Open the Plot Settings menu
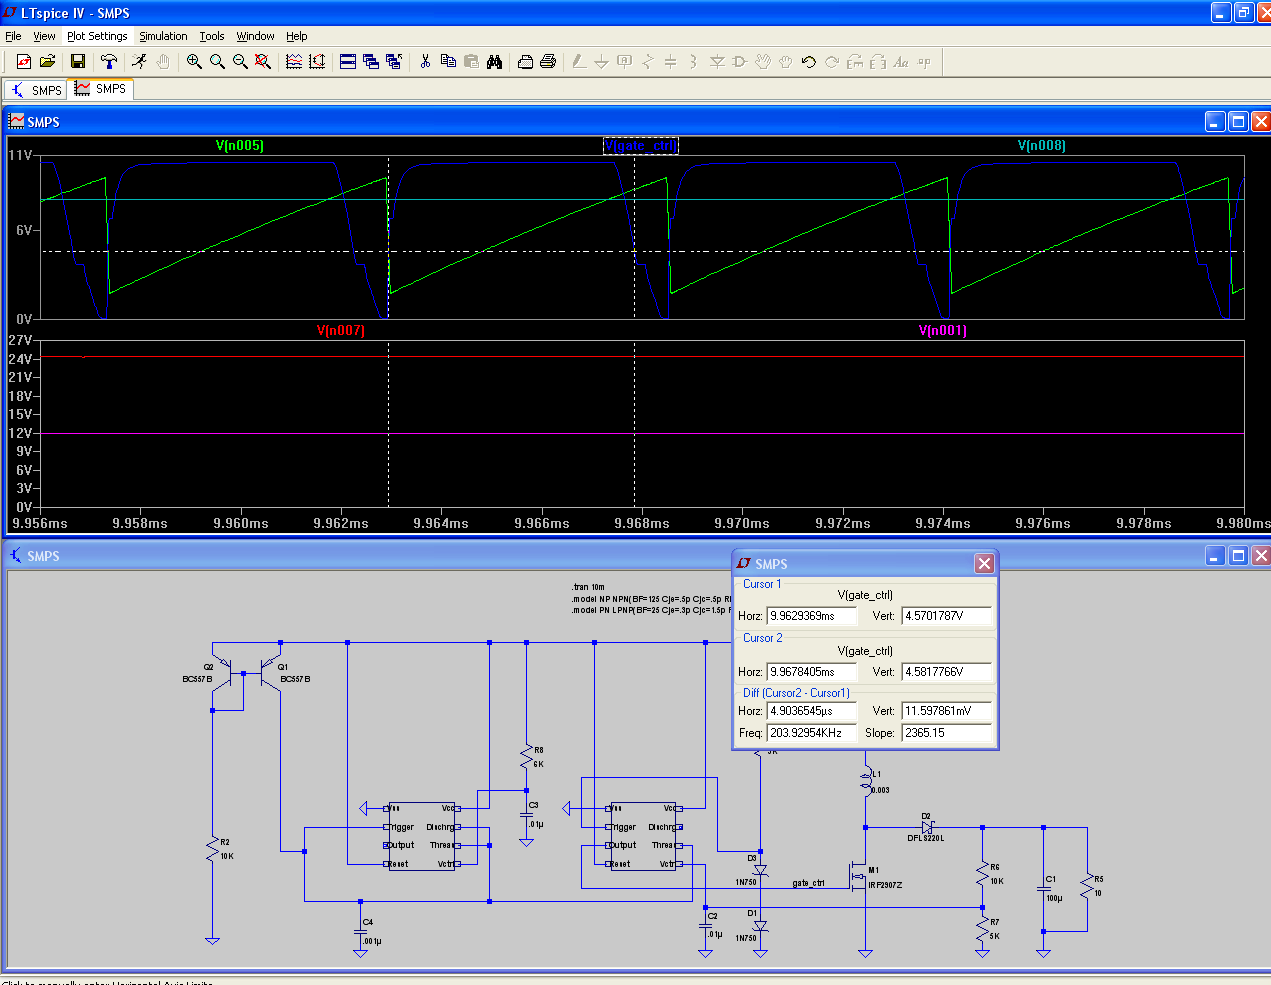The image size is (1271, 985). coord(97,36)
